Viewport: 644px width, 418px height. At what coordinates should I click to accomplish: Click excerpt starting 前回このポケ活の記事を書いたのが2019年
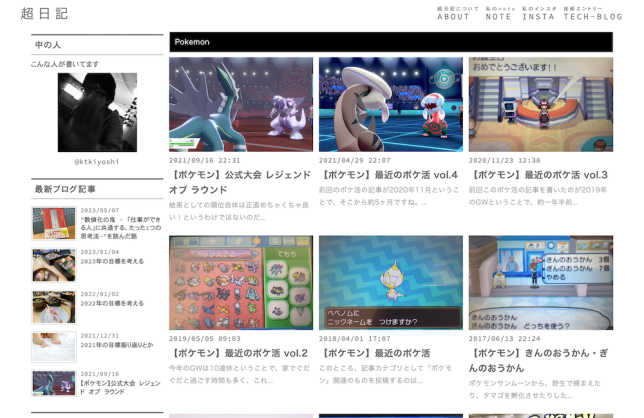(538, 196)
